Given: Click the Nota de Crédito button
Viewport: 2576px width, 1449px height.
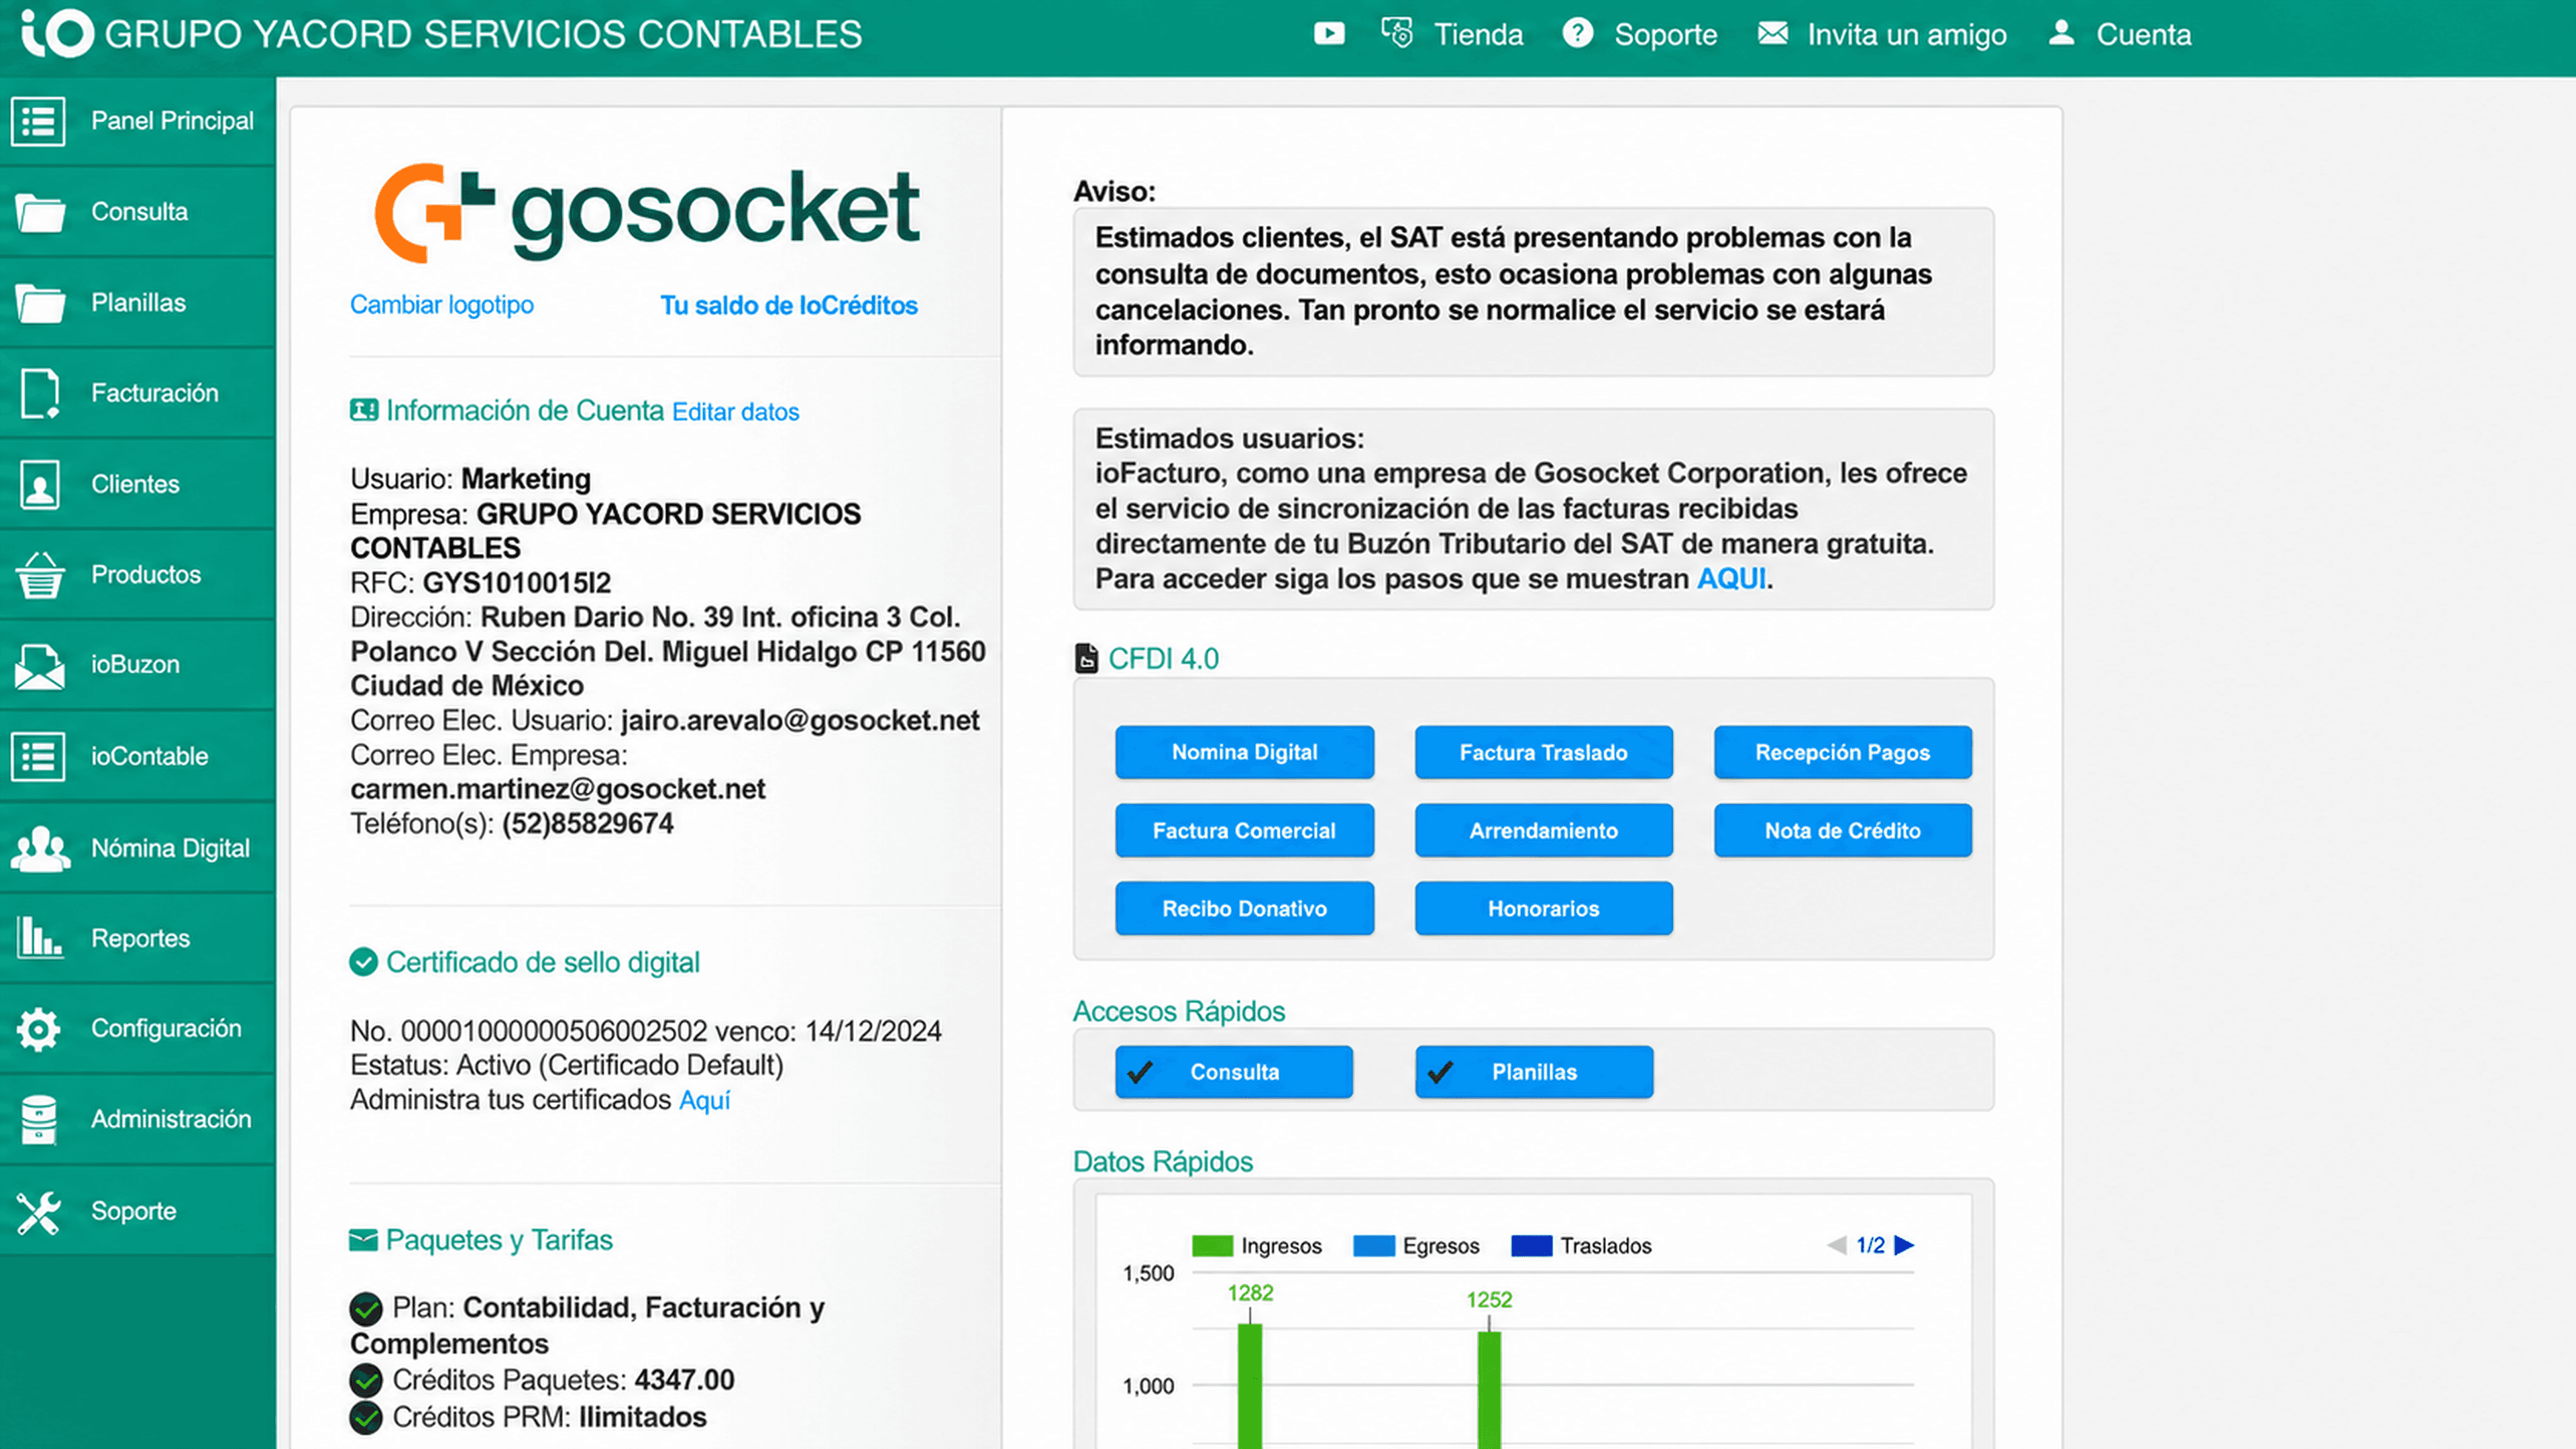Looking at the screenshot, I should tap(1842, 830).
